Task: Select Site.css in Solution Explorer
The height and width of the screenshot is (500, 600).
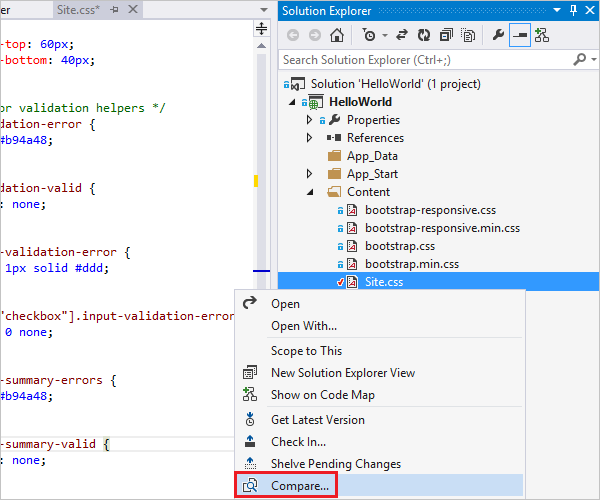Action: coord(384,282)
